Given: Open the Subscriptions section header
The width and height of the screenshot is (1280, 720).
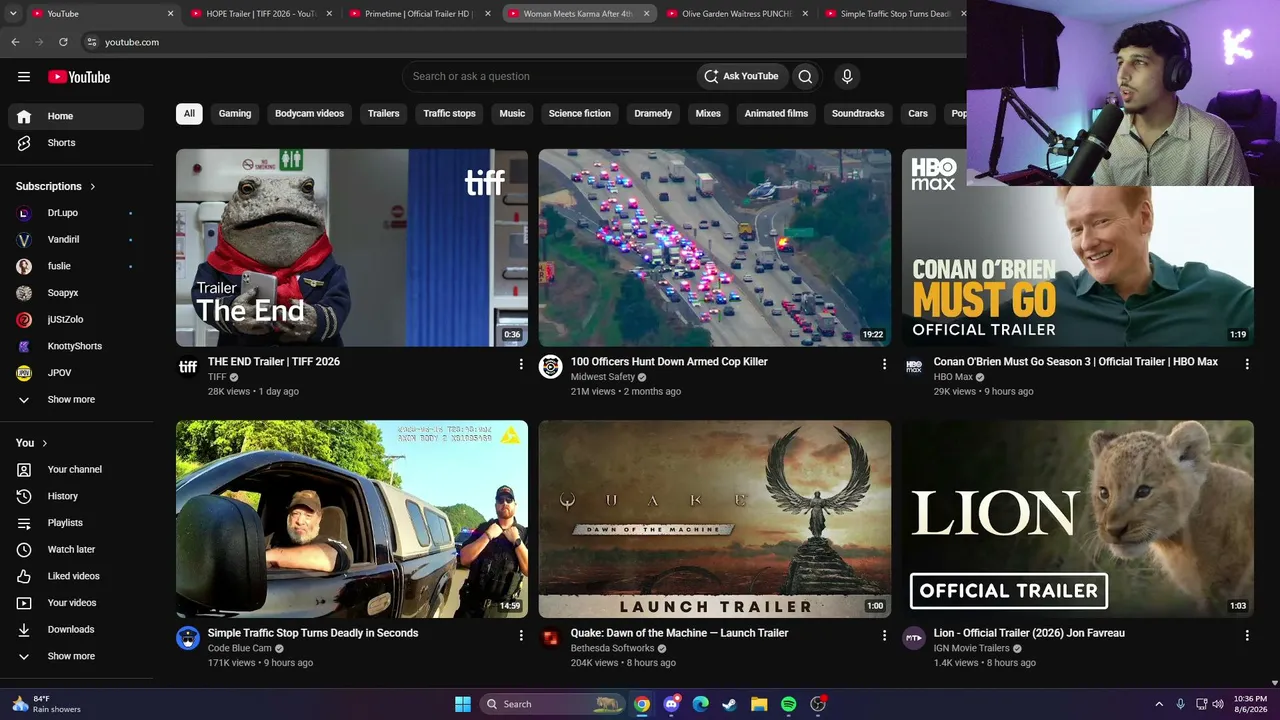Looking at the screenshot, I should [56, 186].
